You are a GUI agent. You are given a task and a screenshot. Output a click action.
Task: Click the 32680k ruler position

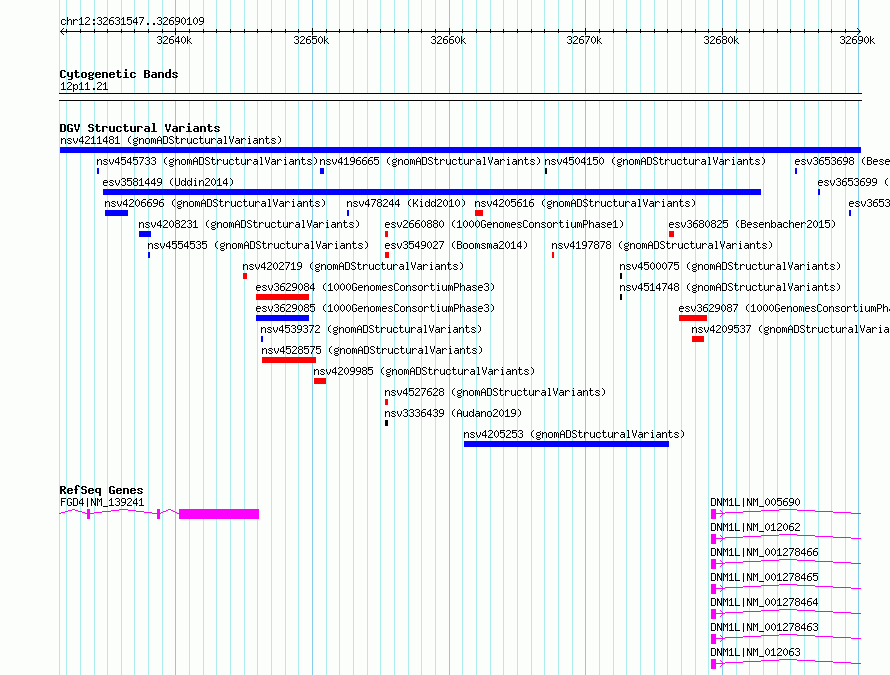[x=721, y=40]
